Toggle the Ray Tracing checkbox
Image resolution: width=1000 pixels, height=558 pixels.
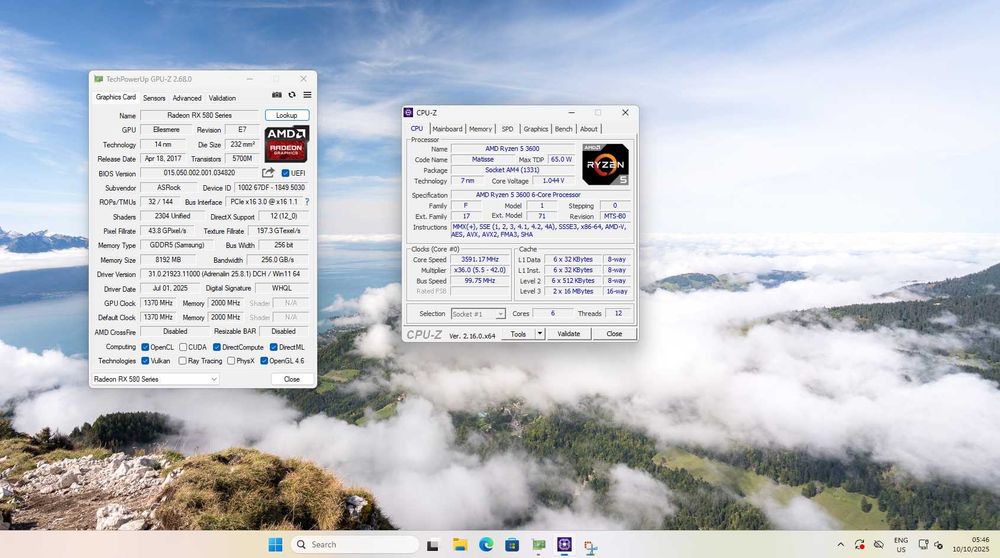[x=182, y=361]
